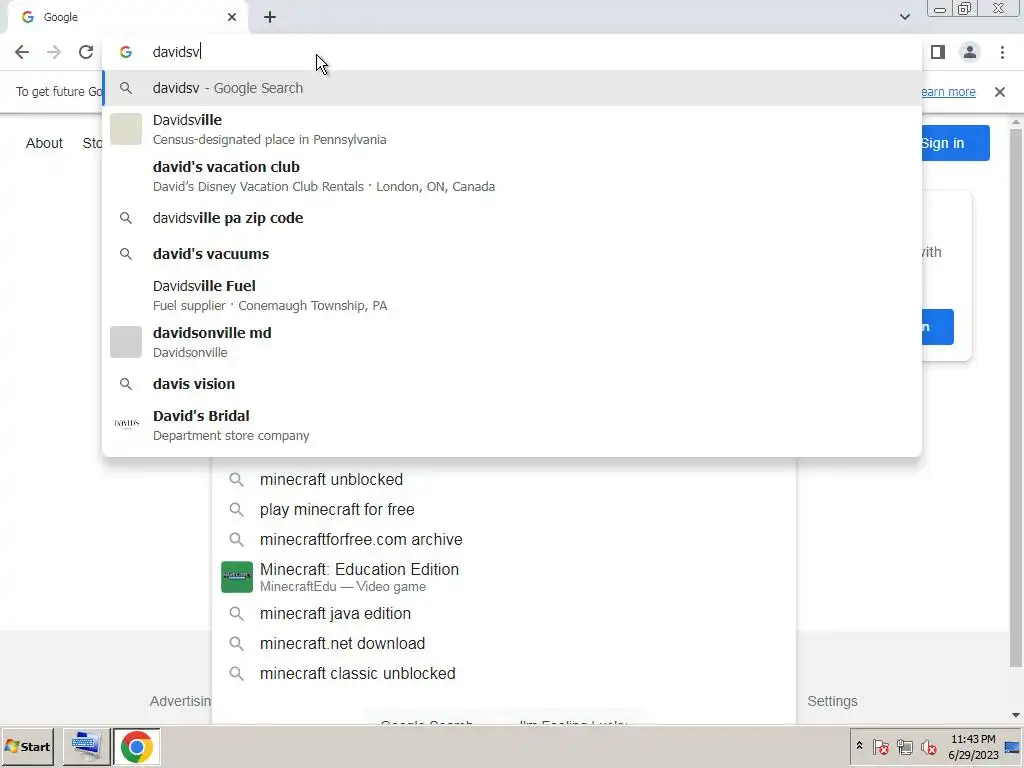Choose the david's vacuums suggestion
This screenshot has width=1024, height=768.
coord(512,254)
